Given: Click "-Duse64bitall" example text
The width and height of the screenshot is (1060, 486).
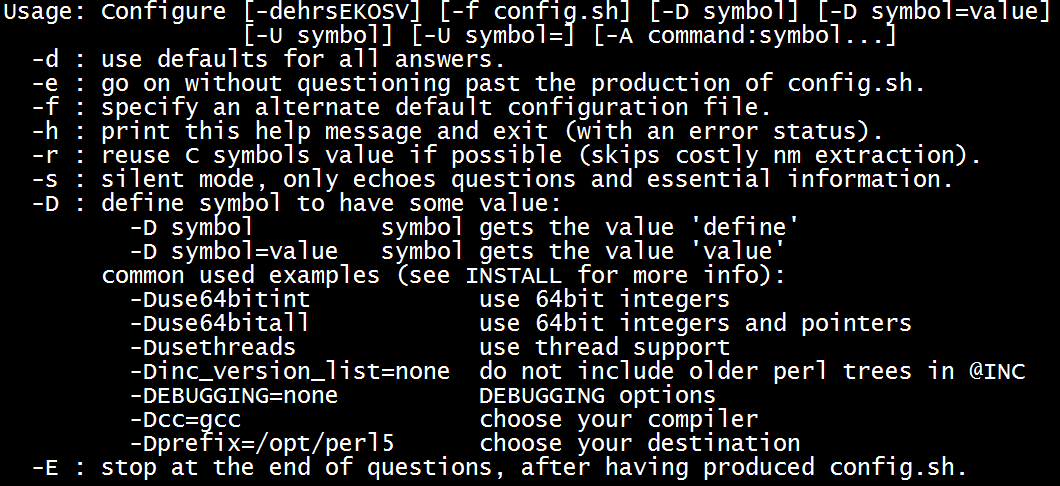Looking at the screenshot, I should [x=220, y=323].
